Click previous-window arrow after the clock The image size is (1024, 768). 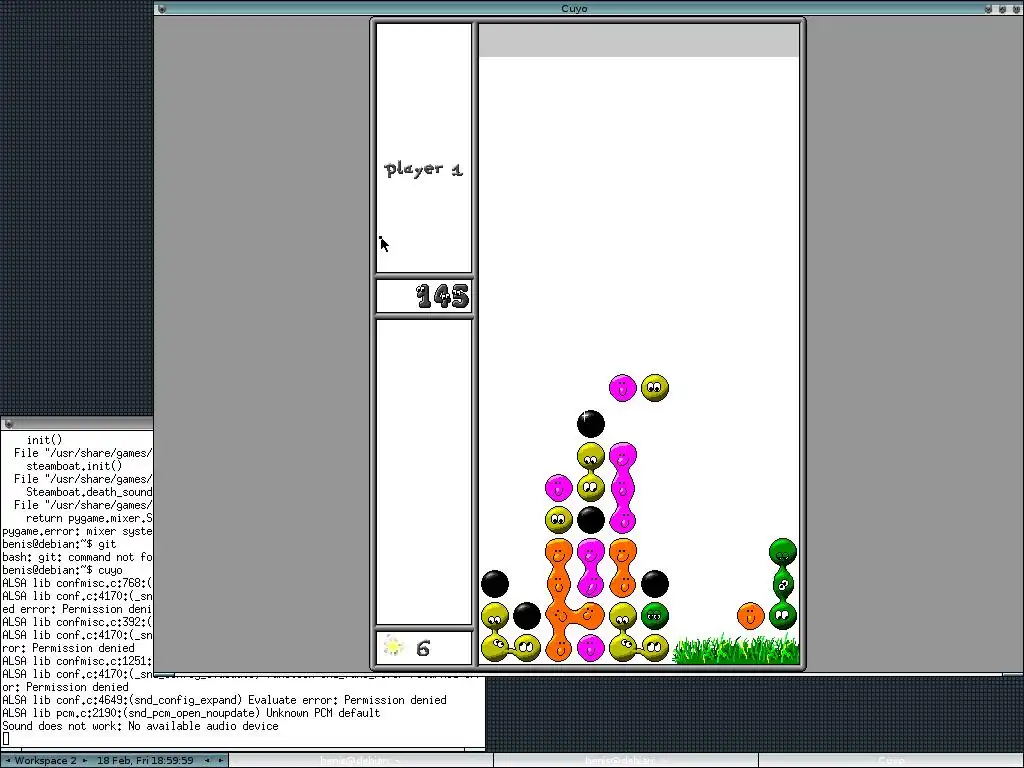[x=207, y=760]
